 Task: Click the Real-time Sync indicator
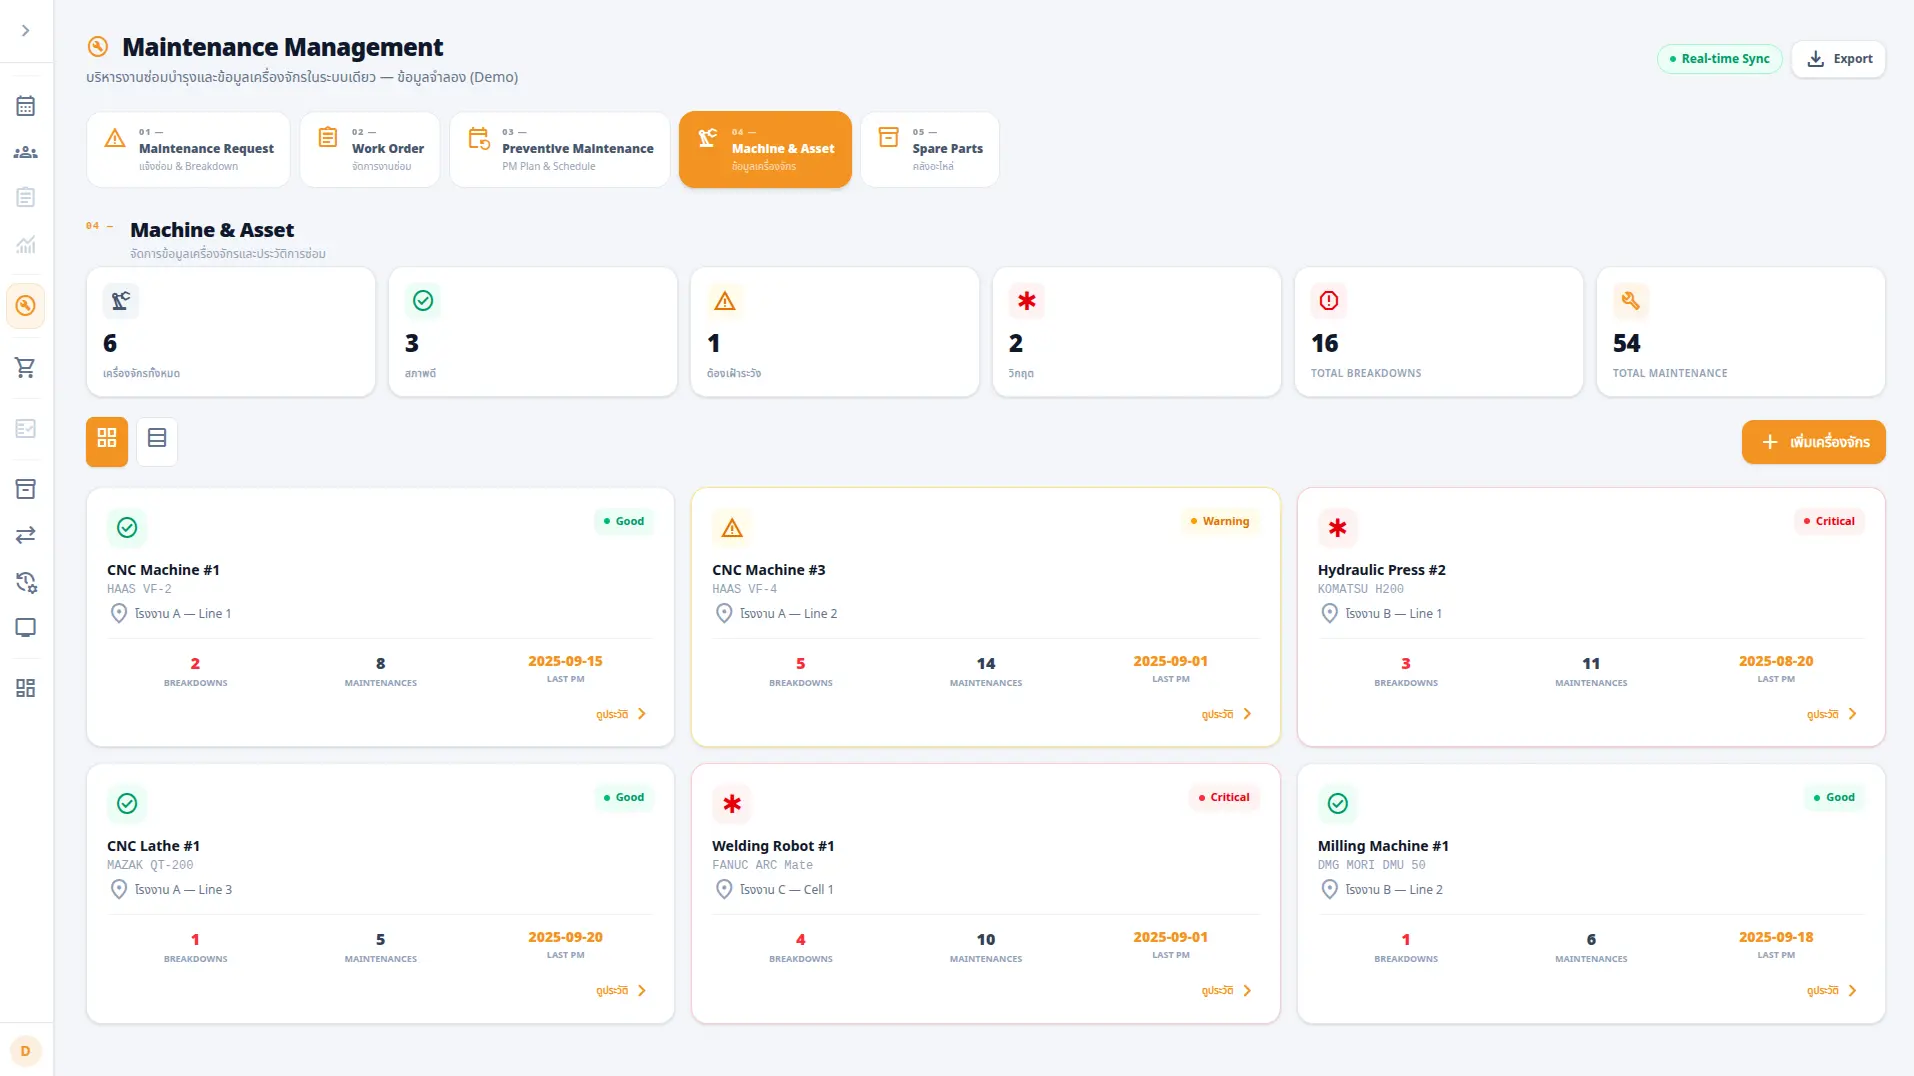(x=1720, y=59)
